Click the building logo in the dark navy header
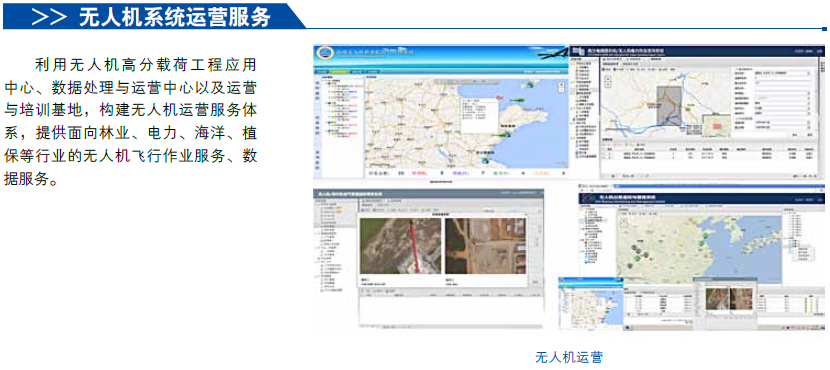 (577, 51)
